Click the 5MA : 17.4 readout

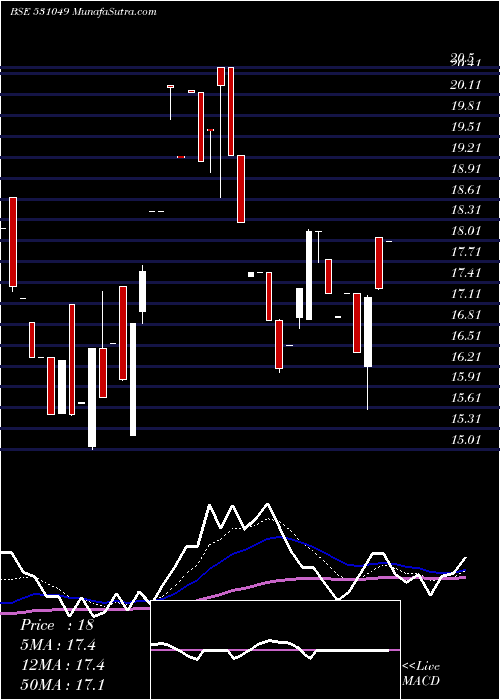pos(58,645)
